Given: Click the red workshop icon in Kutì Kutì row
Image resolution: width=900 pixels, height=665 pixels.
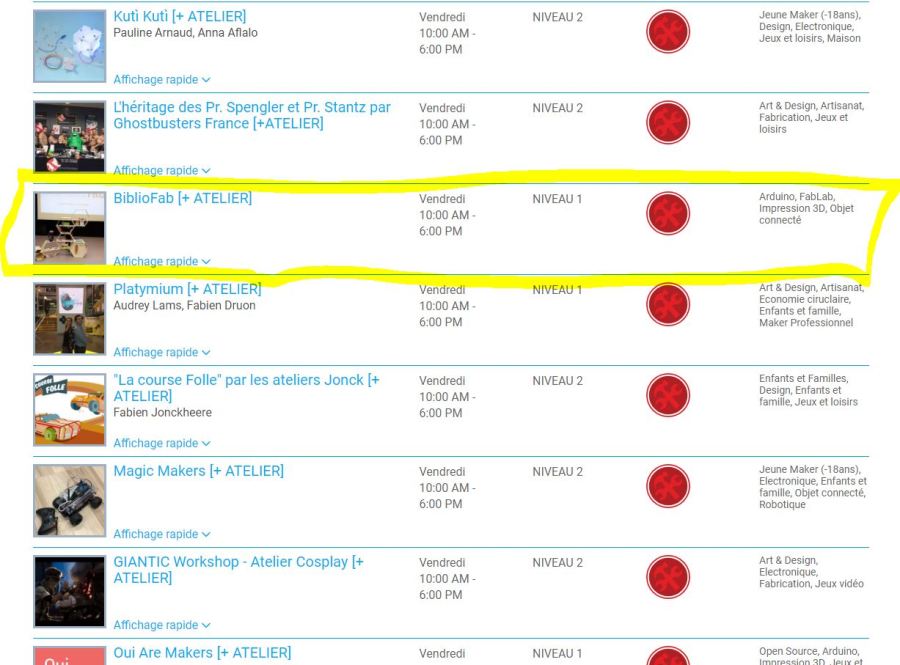Looking at the screenshot, I should pyautogui.click(x=667, y=32).
